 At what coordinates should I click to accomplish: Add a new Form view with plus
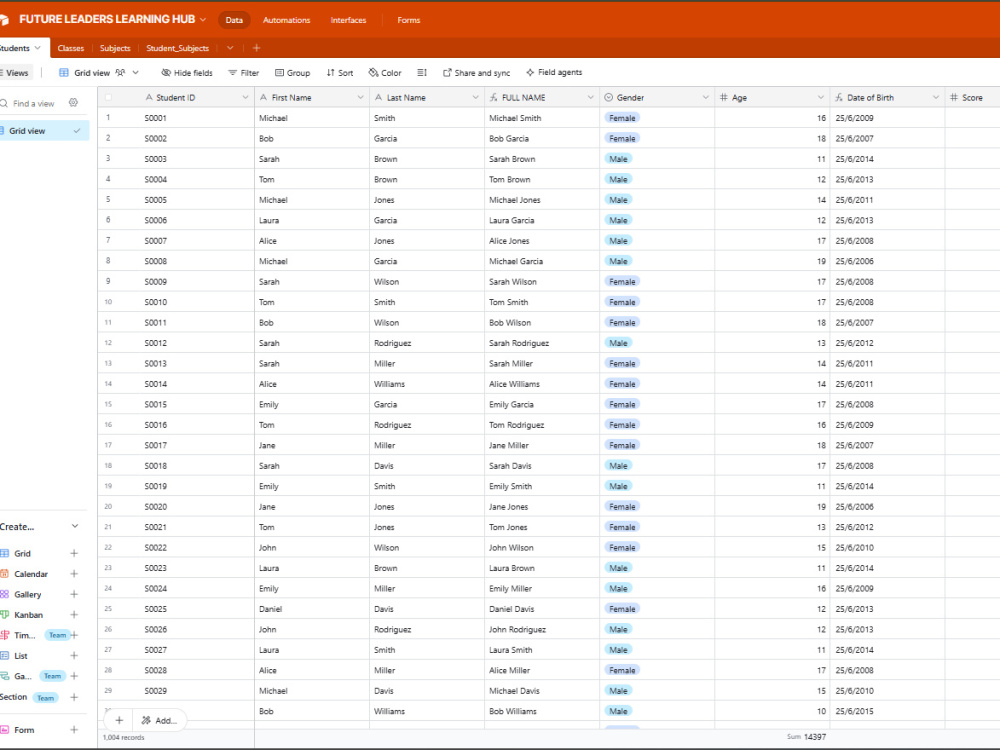(x=74, y=730)
